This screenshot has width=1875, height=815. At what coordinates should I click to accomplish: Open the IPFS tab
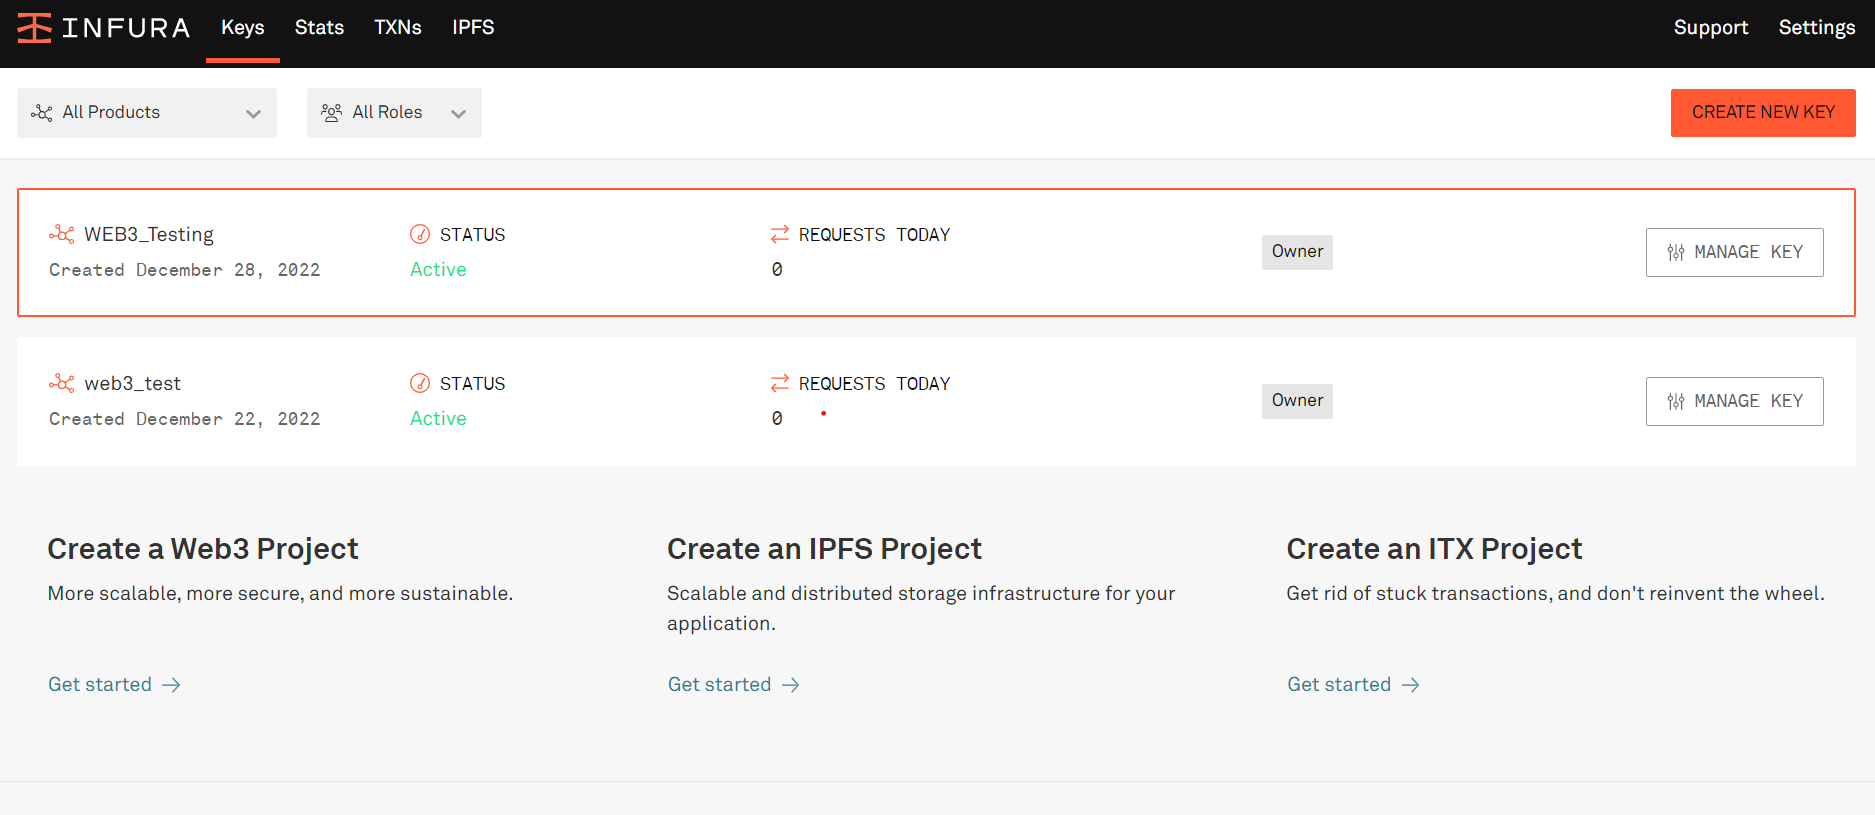click(473, 28)
